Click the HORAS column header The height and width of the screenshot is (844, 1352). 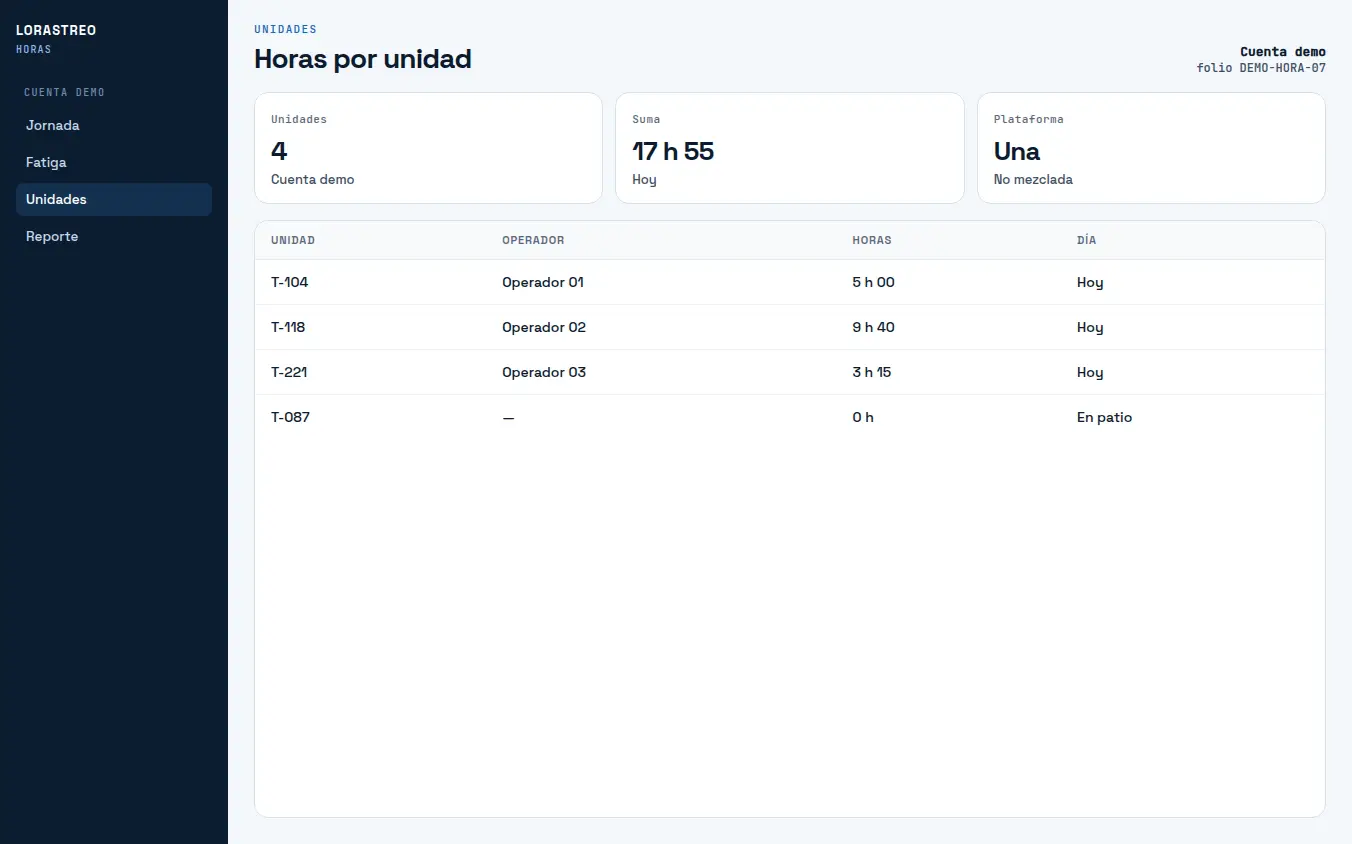(872, 240)
